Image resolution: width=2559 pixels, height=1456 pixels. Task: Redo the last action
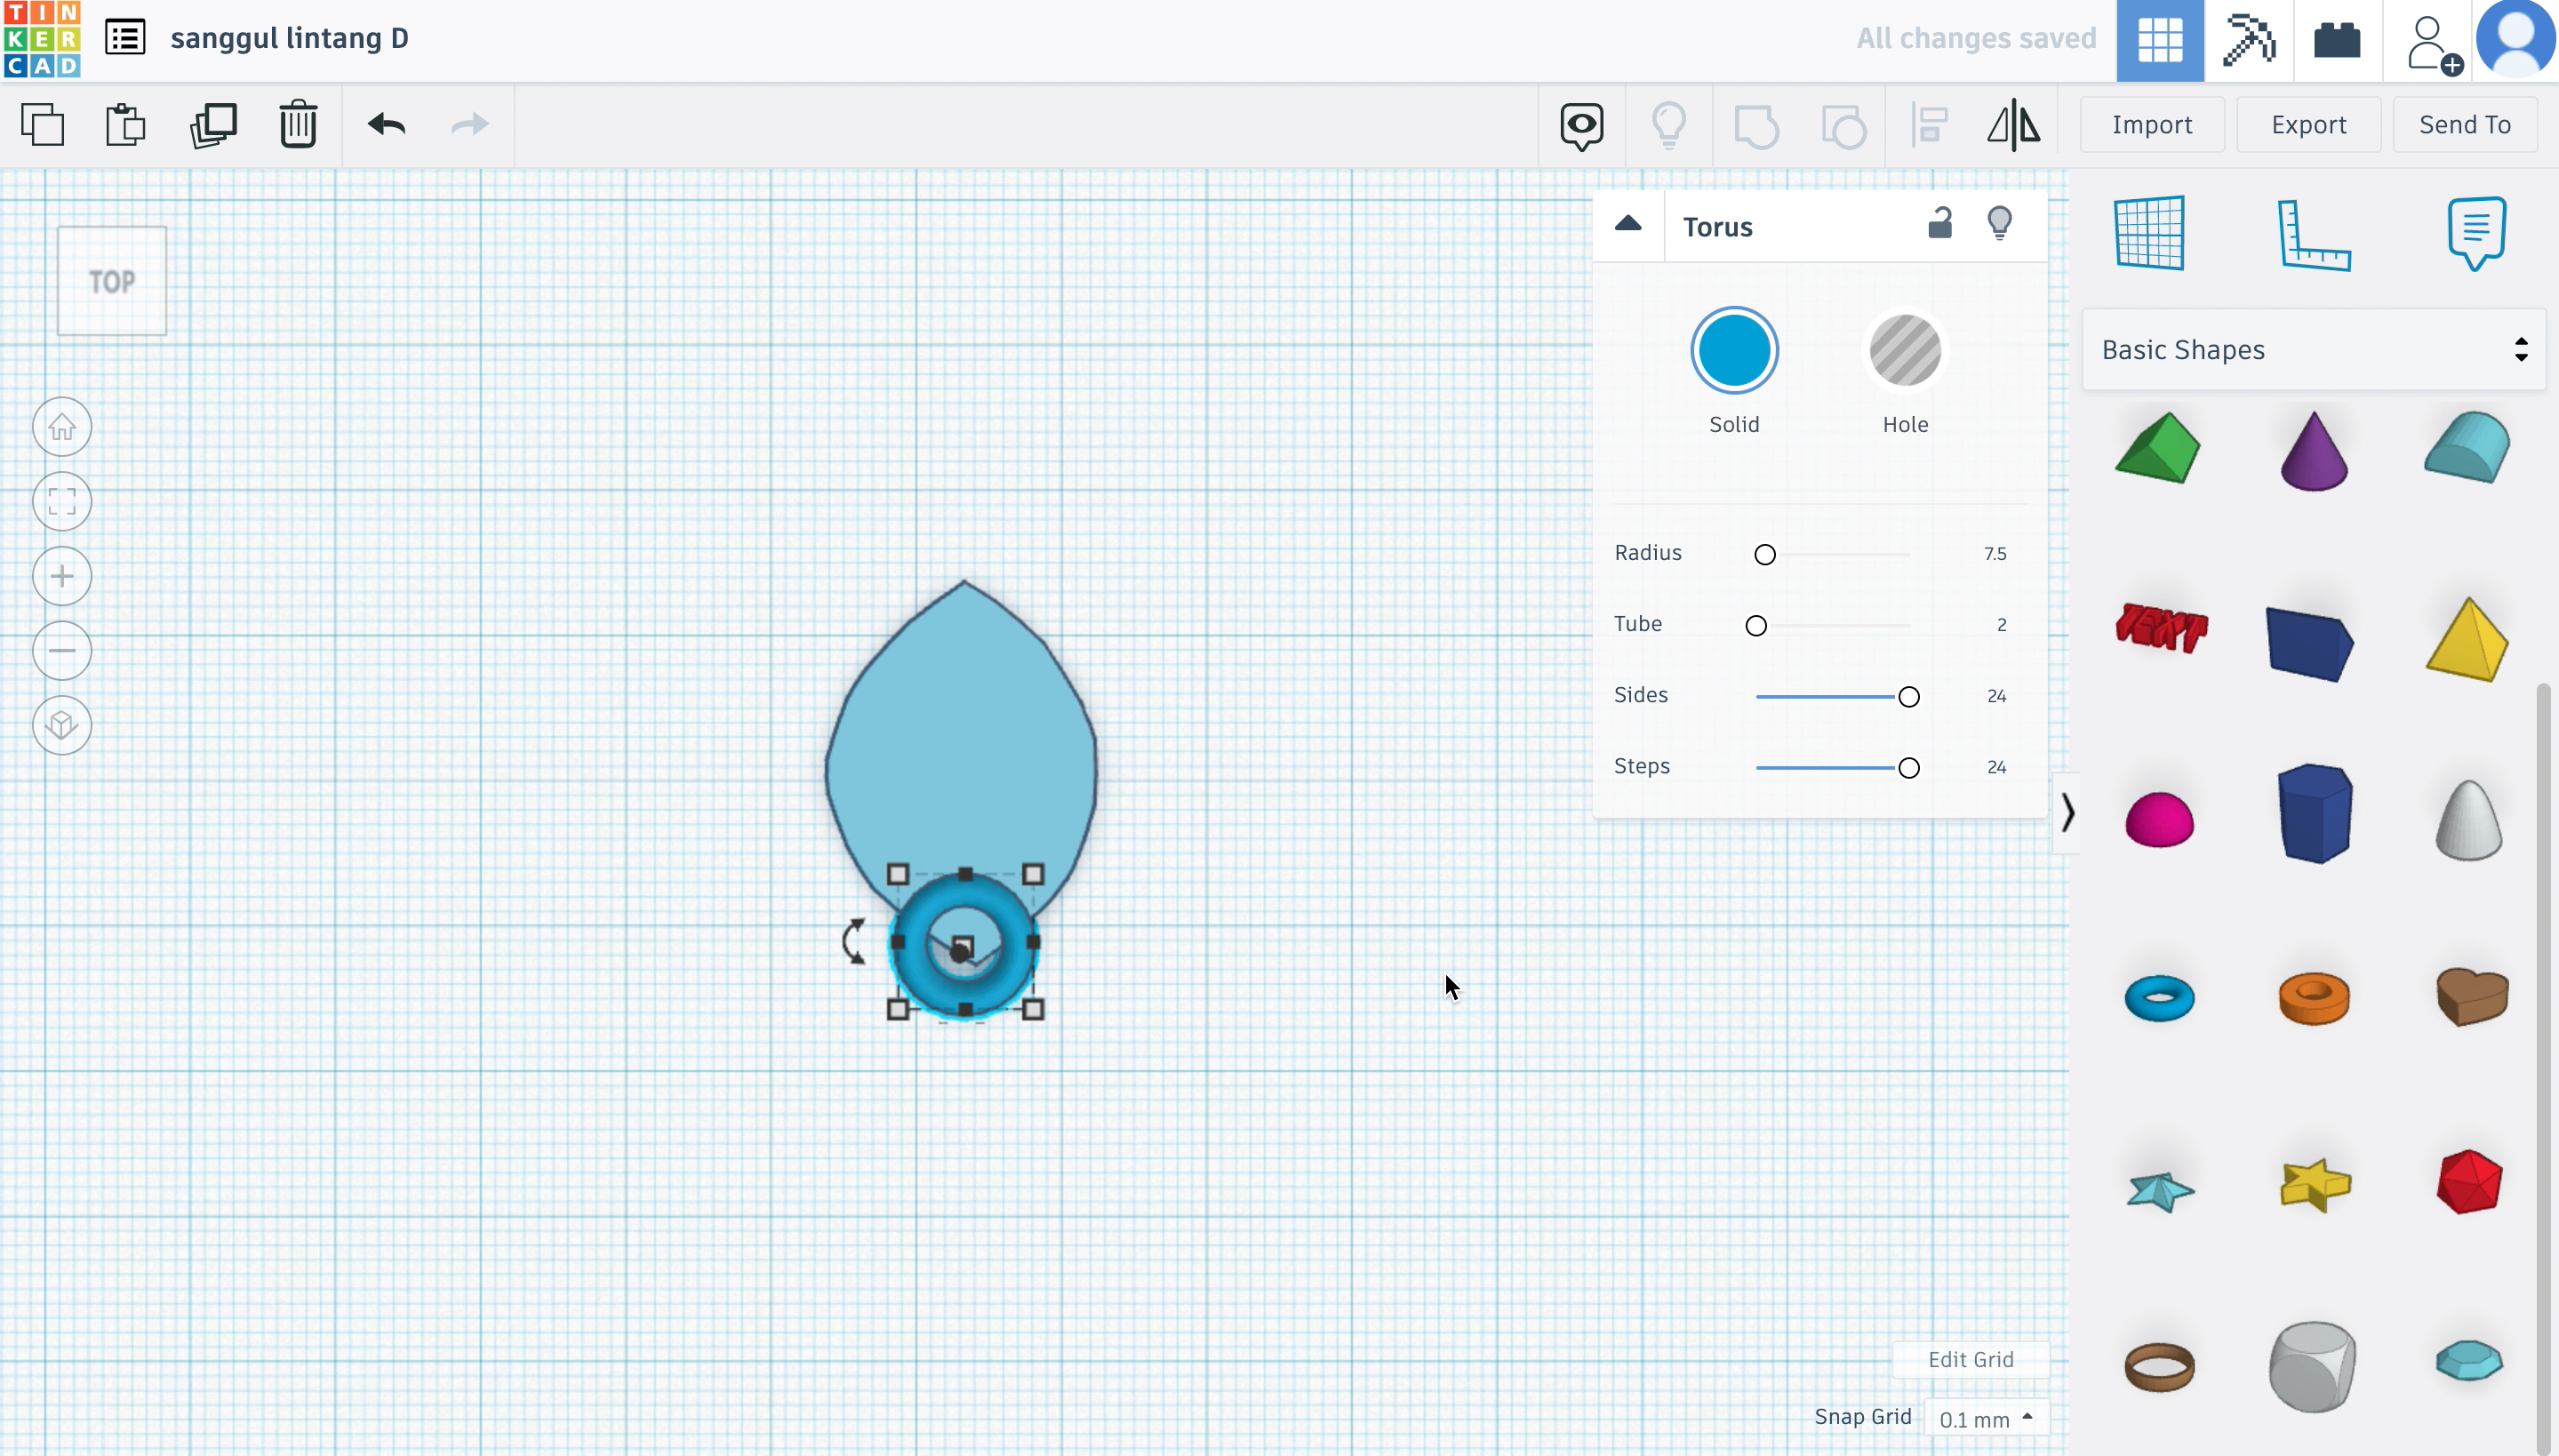[x=470, y=124]
